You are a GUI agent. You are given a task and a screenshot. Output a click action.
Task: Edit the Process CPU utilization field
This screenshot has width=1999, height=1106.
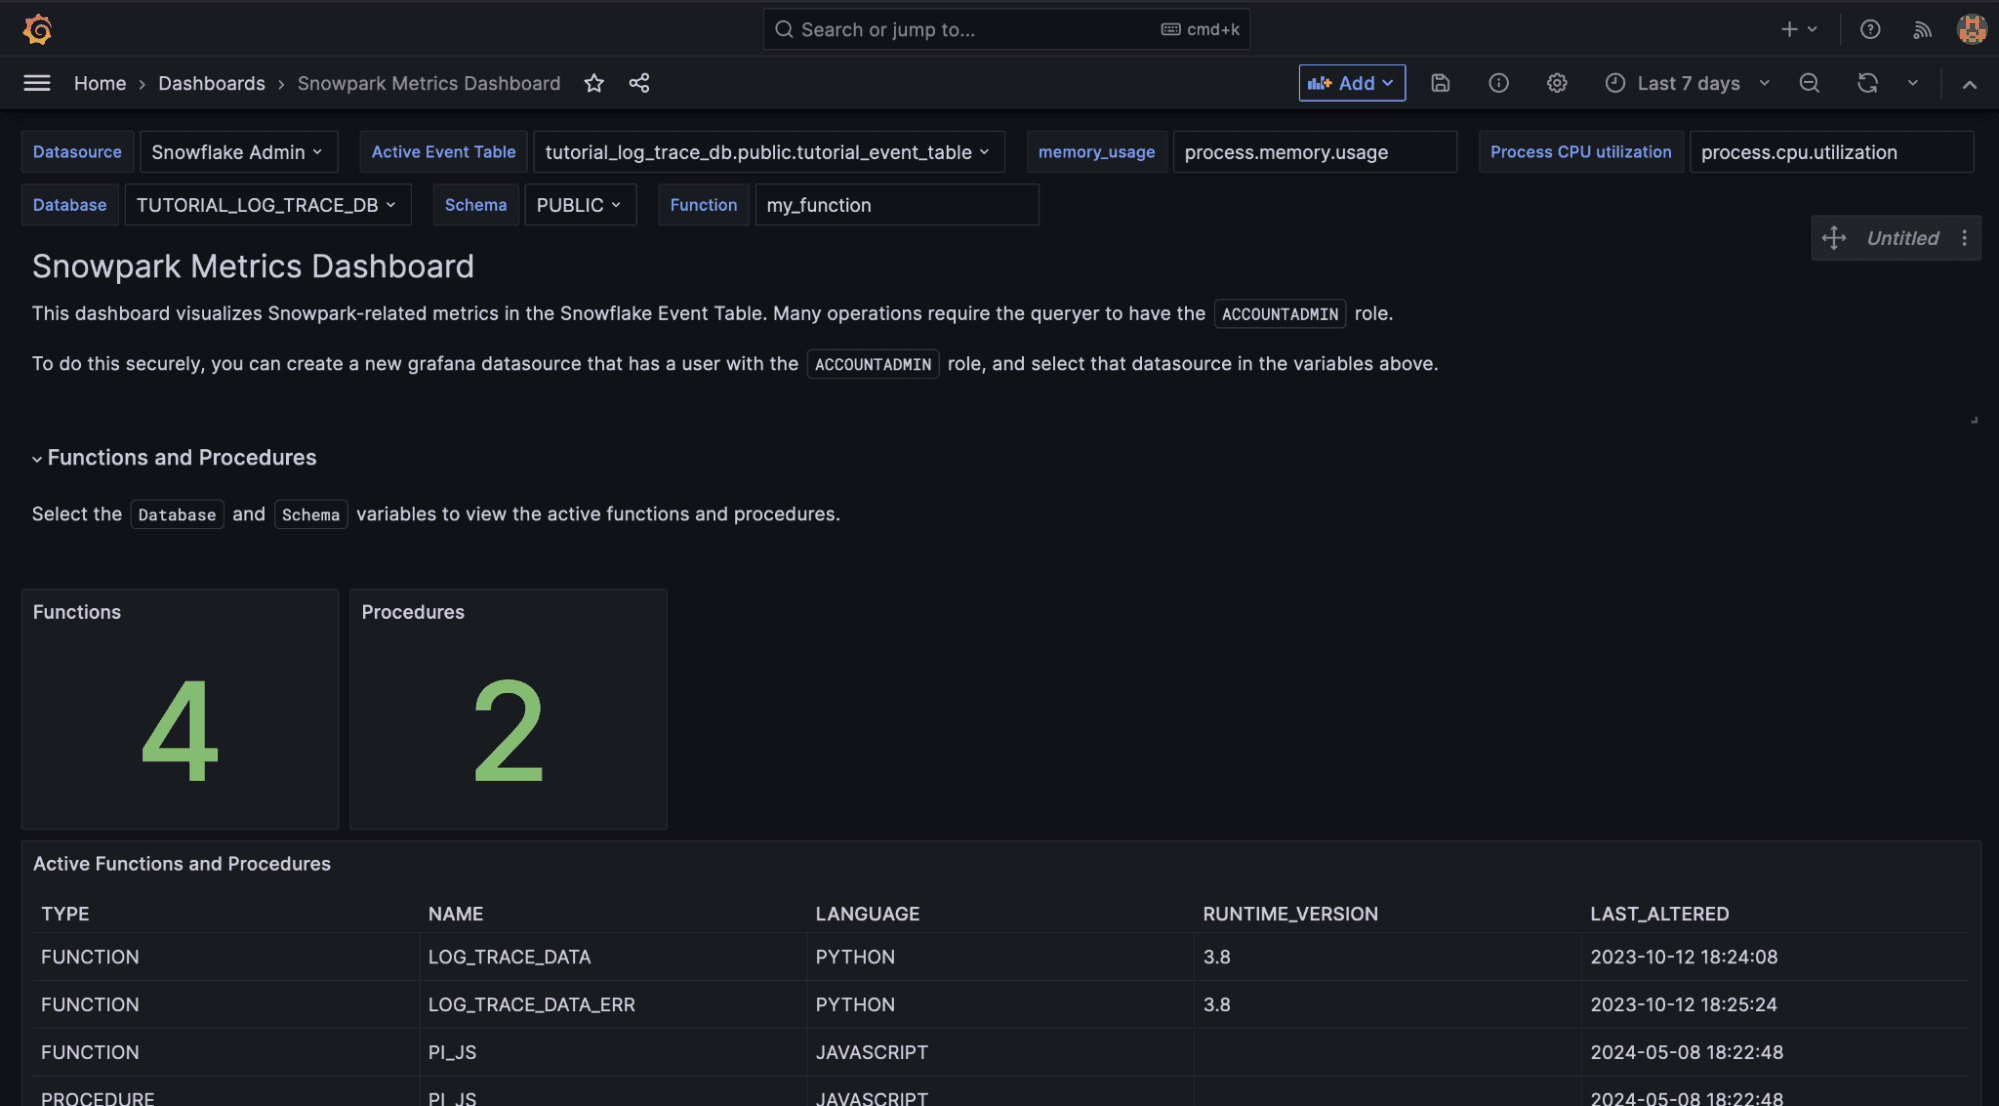point(1831,152)
